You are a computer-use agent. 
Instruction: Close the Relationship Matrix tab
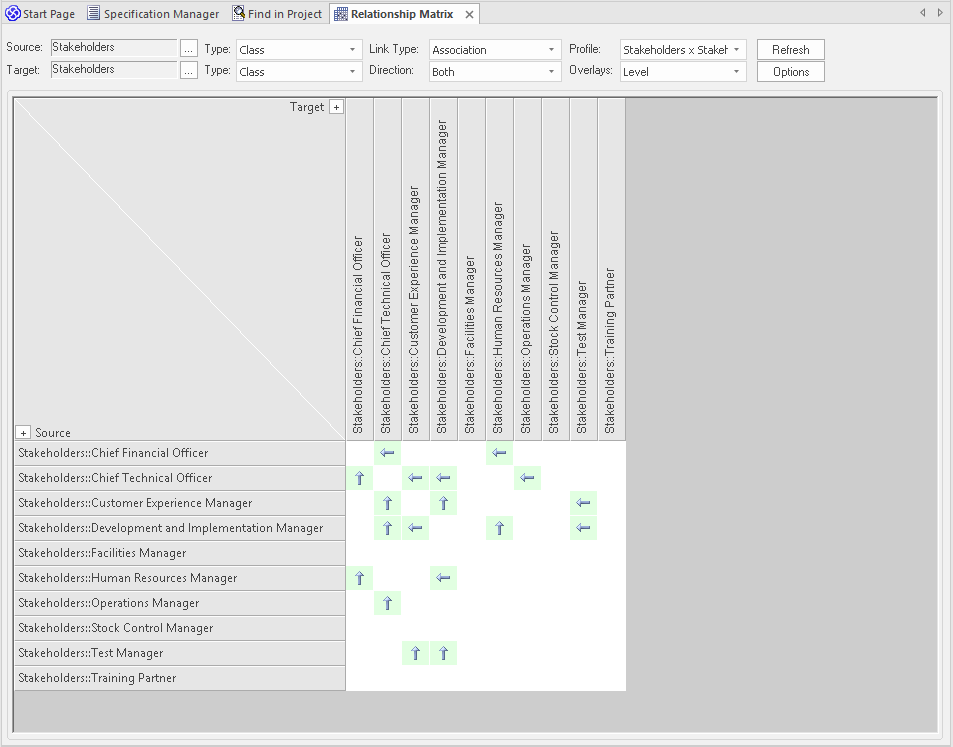click(x=470, y=14)
